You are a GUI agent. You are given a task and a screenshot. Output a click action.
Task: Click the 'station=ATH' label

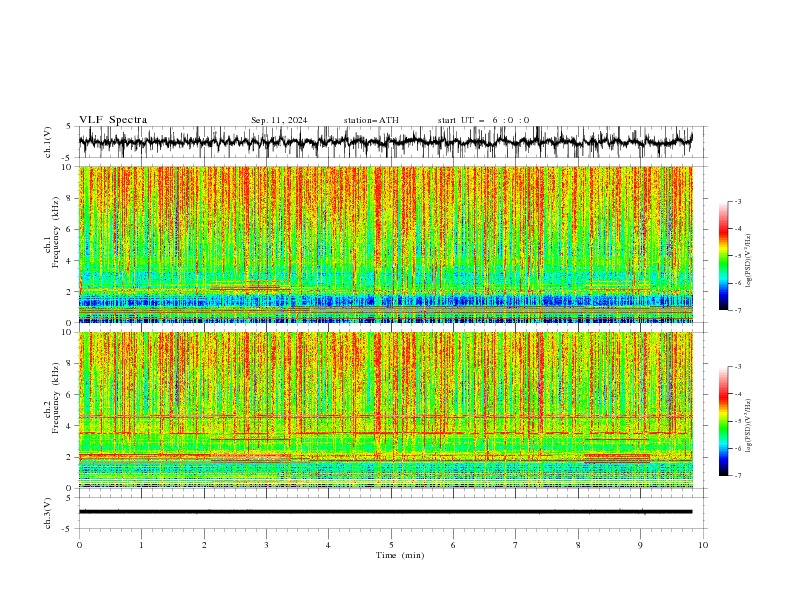coord(371,120)
